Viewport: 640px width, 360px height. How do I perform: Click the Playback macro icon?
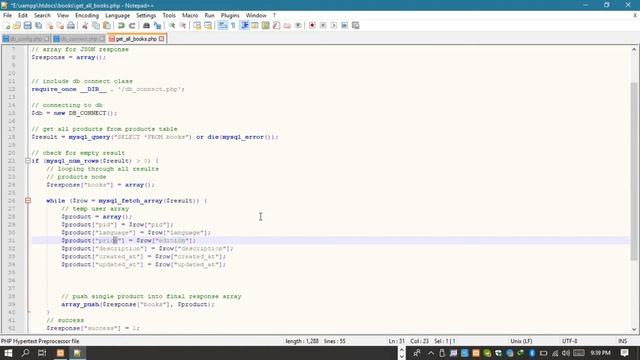click(x=334, y=25)
